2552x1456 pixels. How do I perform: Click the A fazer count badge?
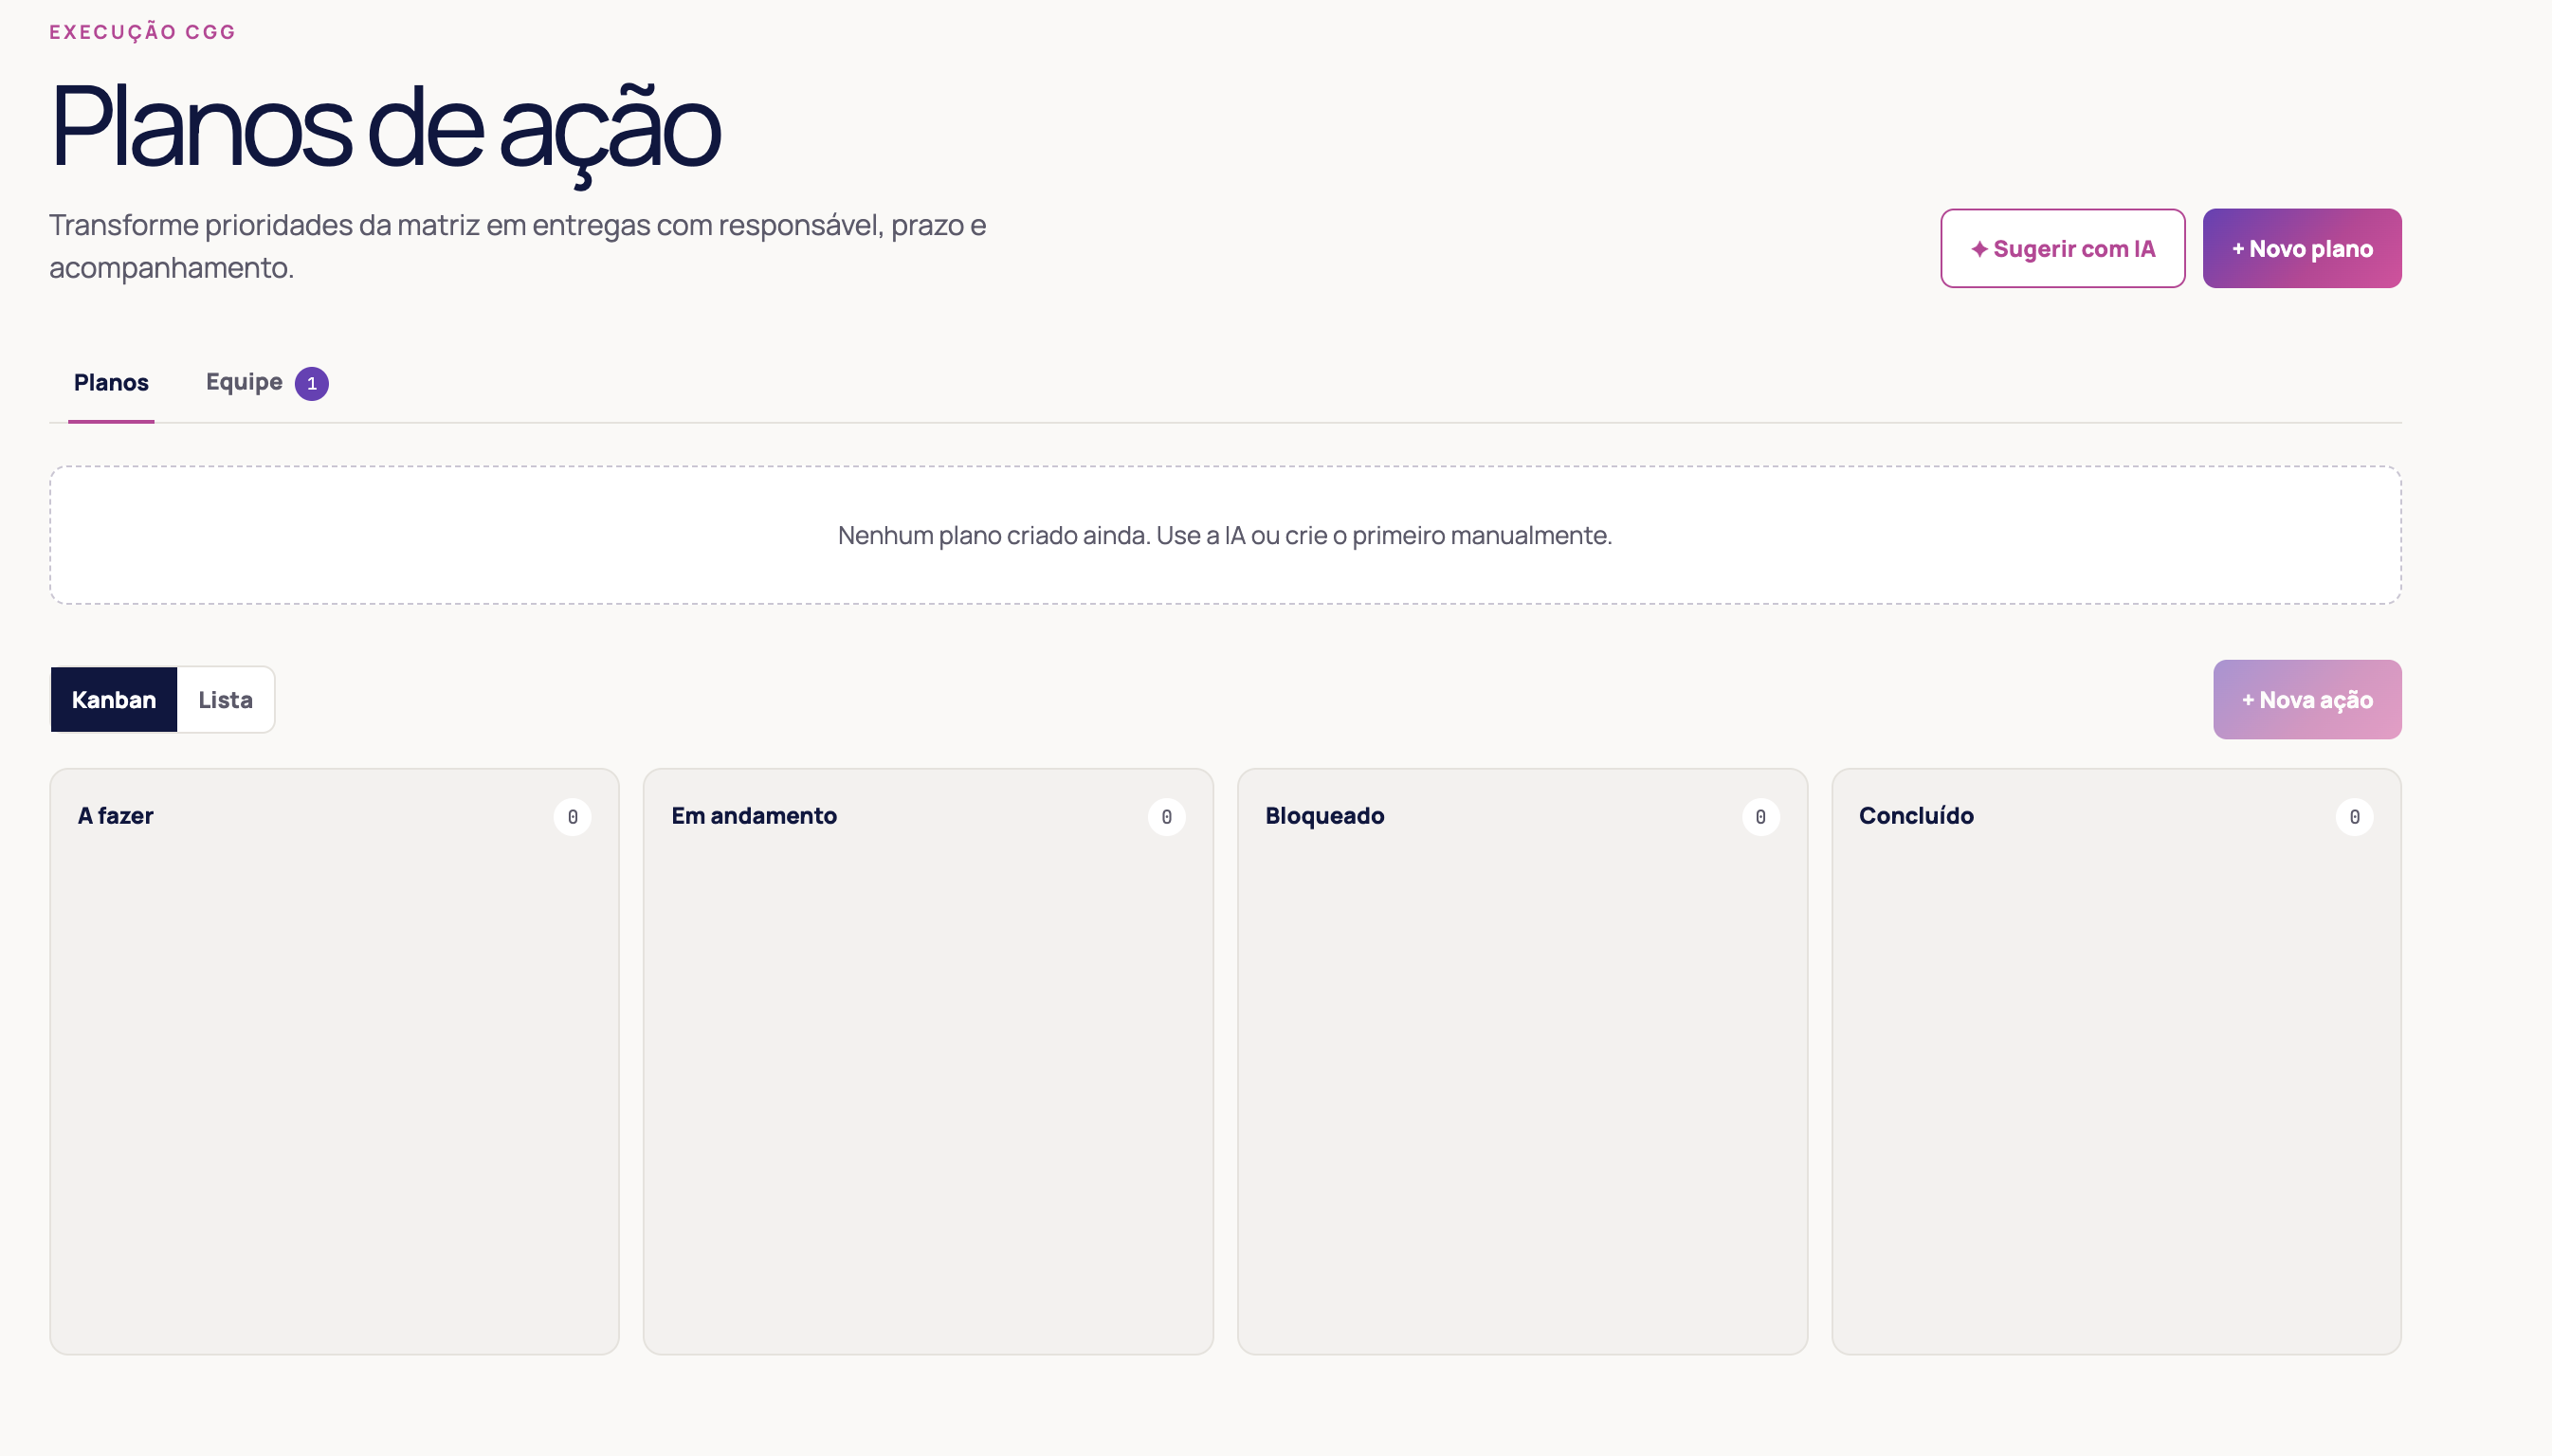coord(572,817)
